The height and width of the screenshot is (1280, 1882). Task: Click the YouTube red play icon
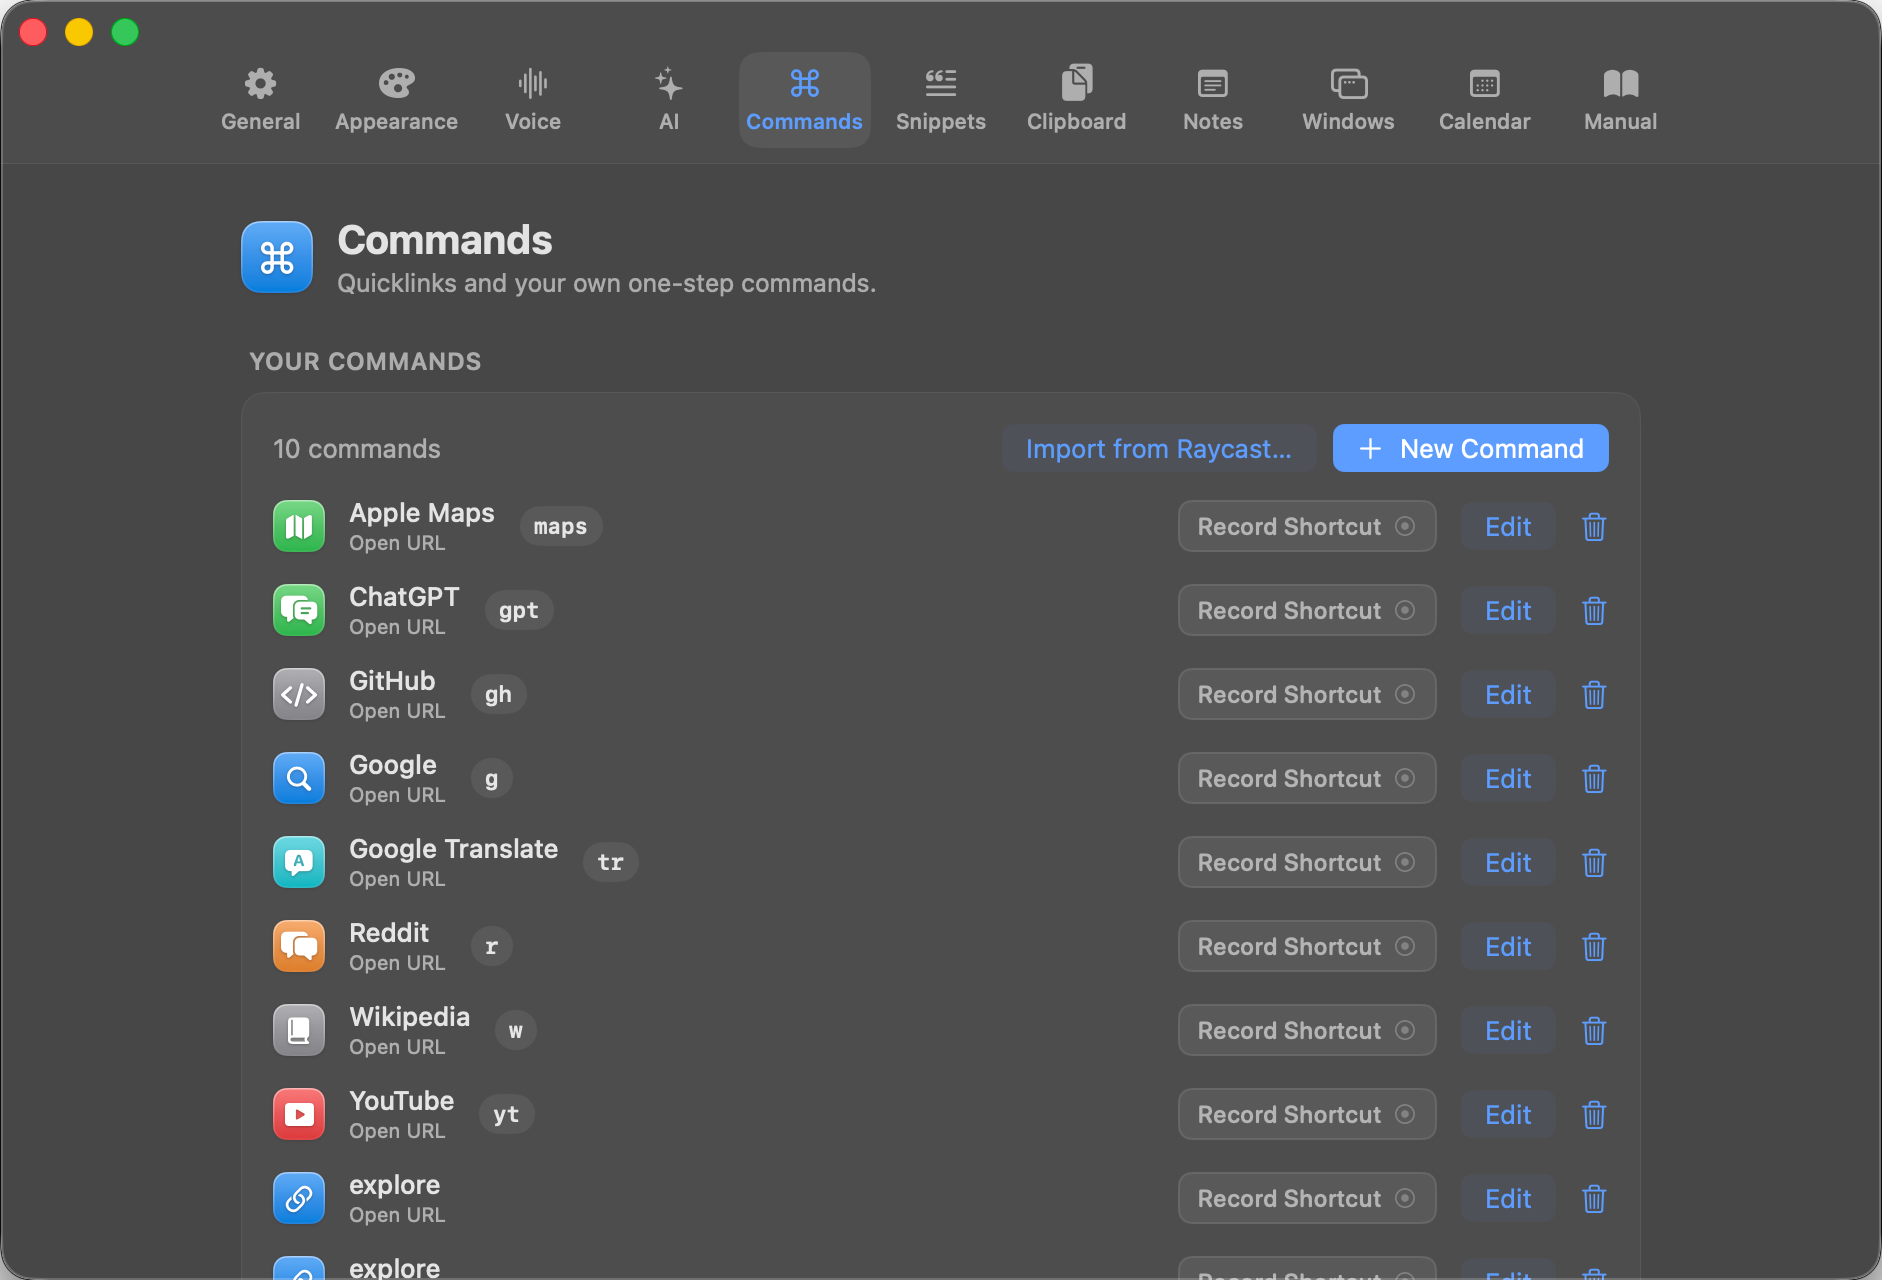tap(299, 1115)
